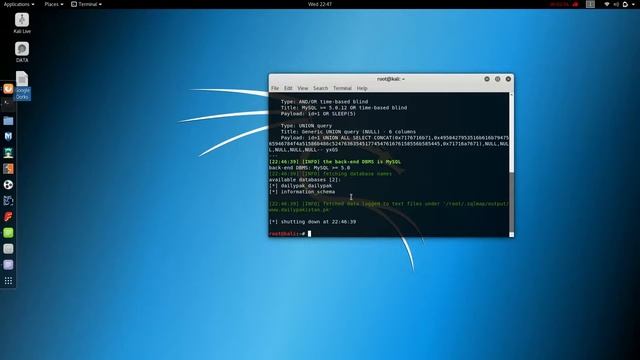The width and height of the screenshot is (640, 360).
Task: Open the Applications menu
Action: tap(19, 4)
